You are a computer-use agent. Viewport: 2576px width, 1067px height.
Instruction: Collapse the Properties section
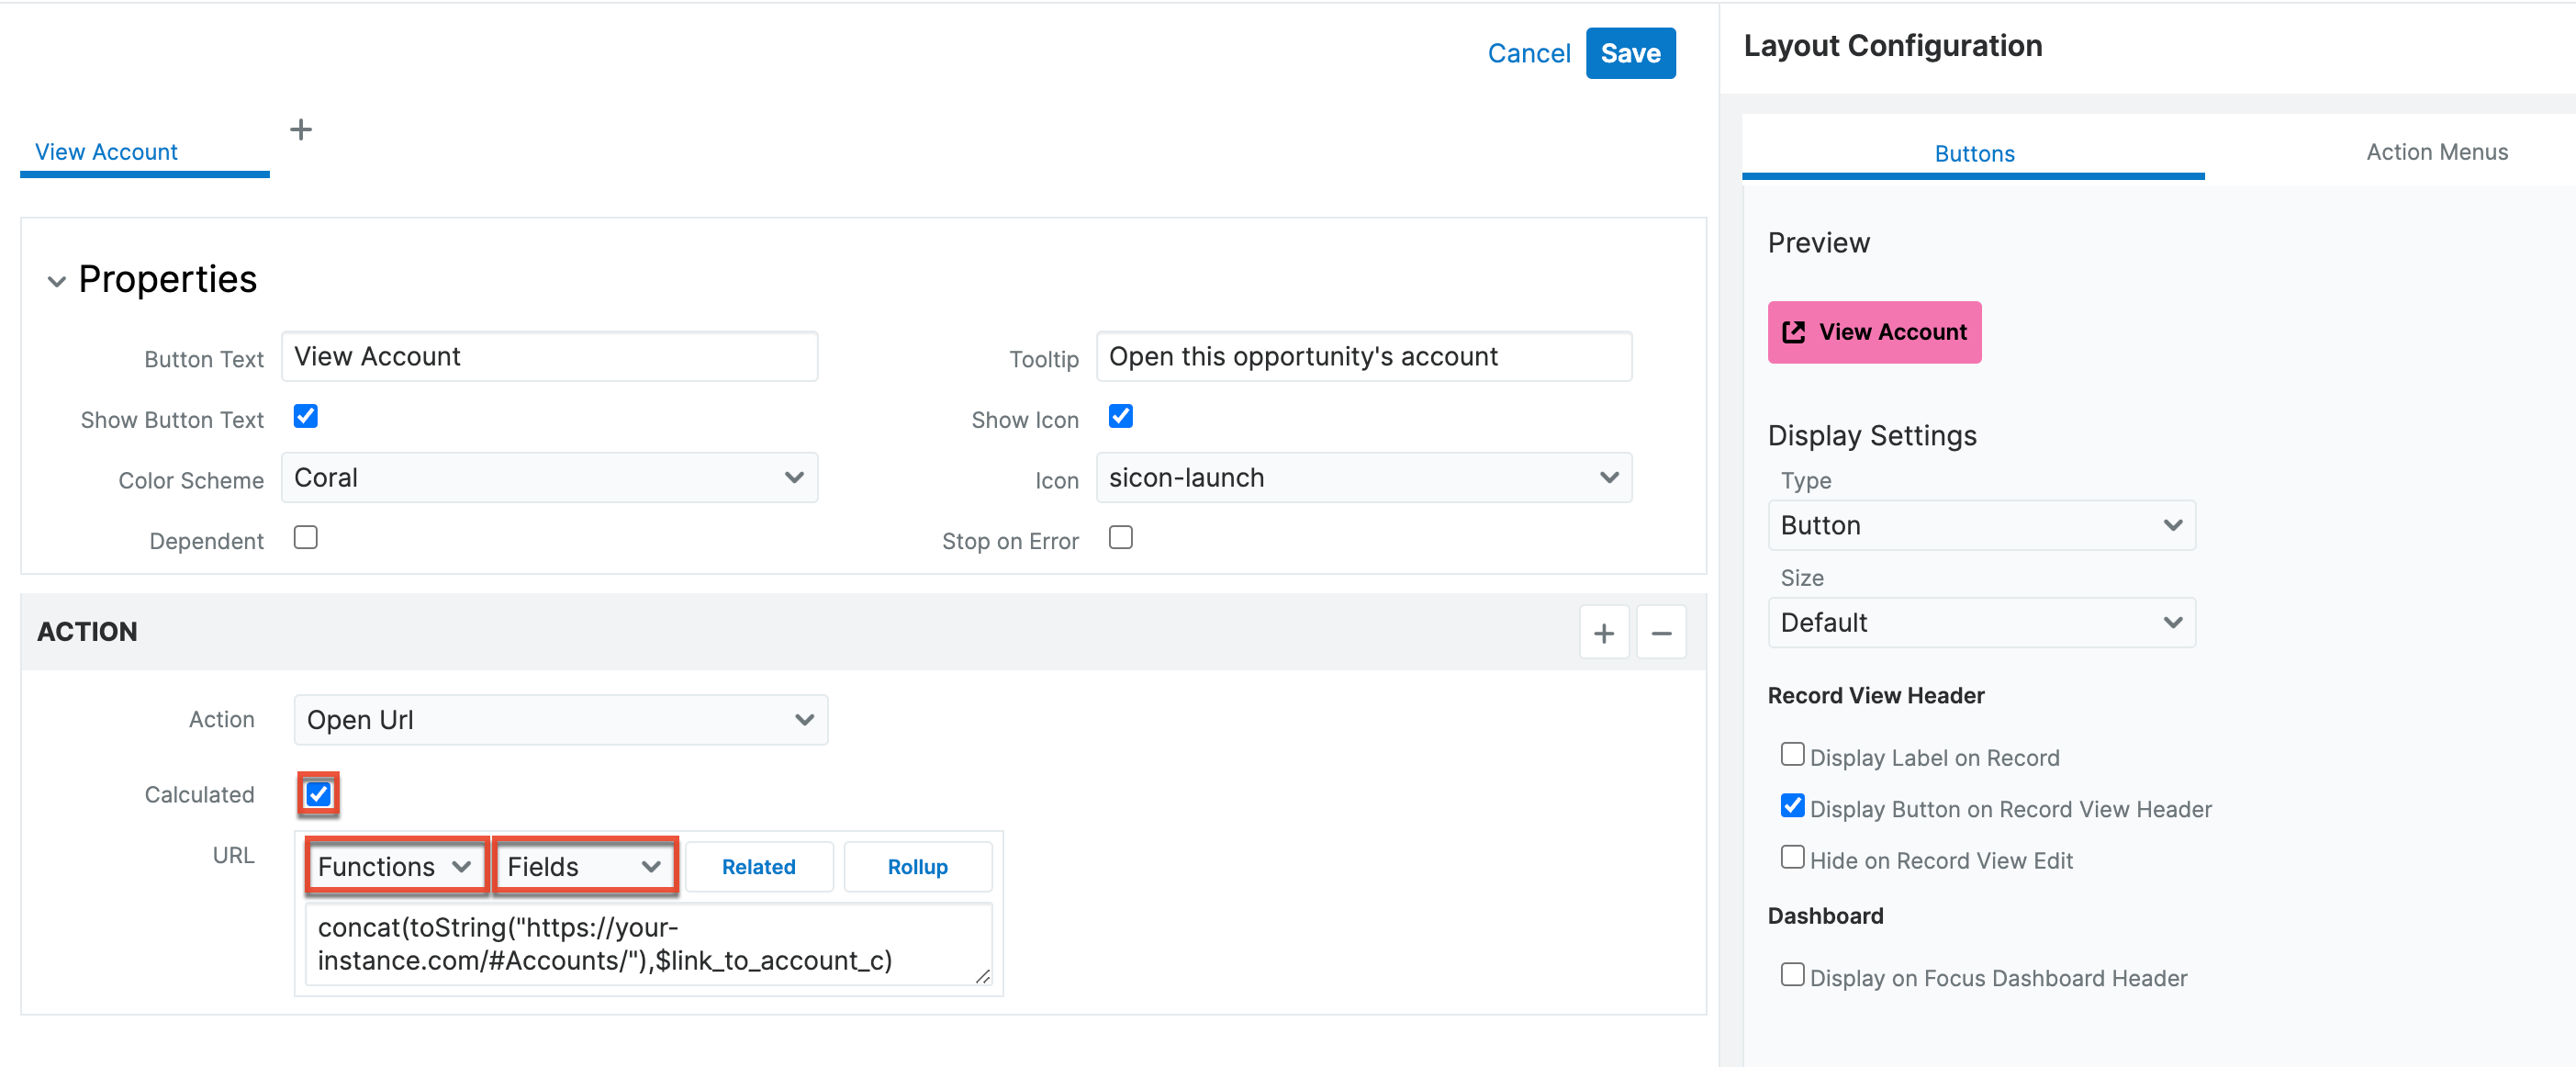pos(57,280)
